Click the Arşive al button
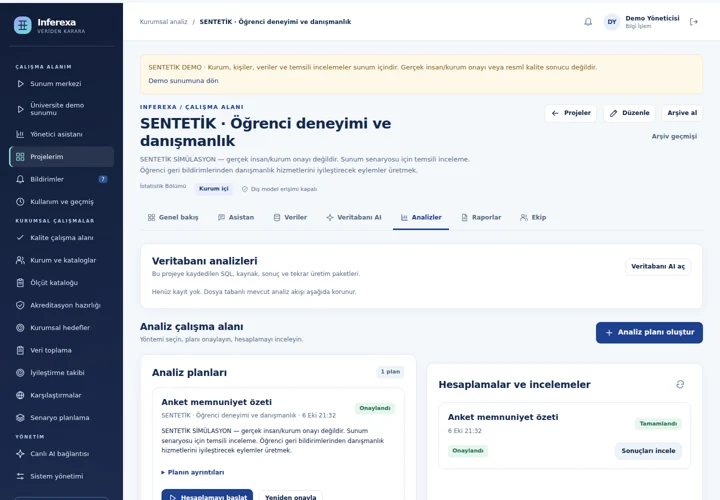This screenshot has height=500, width=720. pyautogui.click(x=682, y=113)
